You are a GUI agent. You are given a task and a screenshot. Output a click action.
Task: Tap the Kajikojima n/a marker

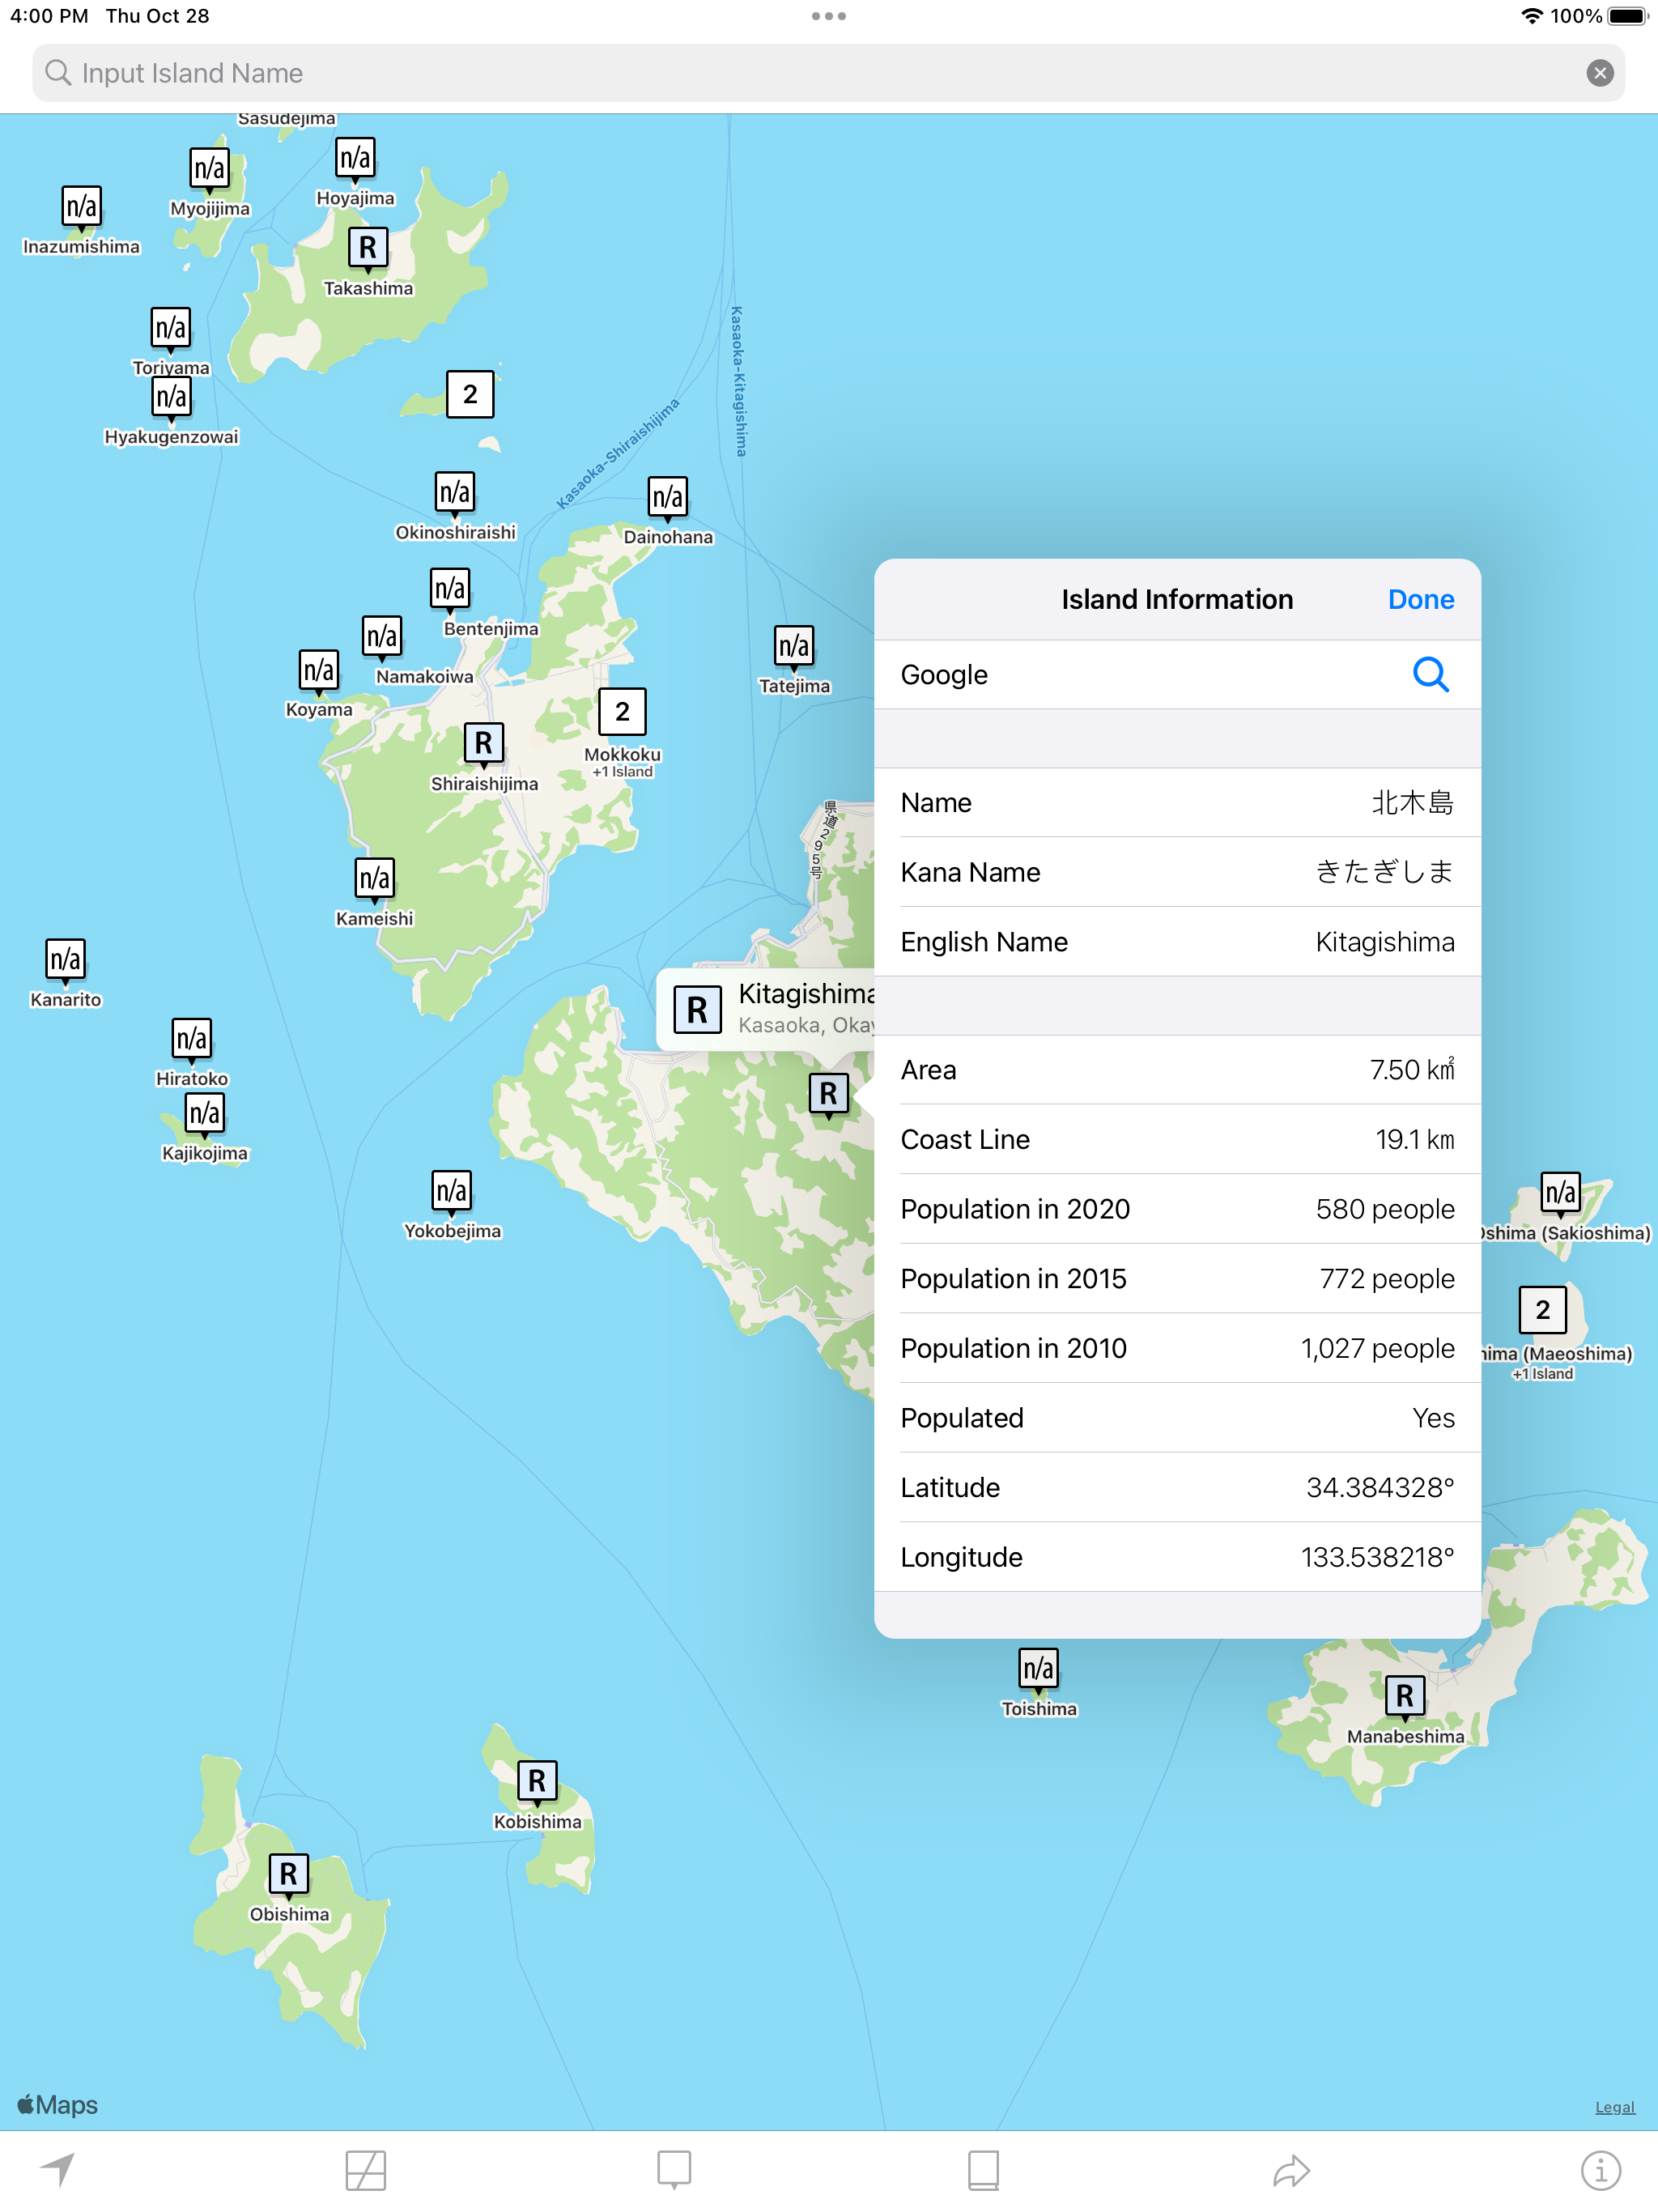205,1113
